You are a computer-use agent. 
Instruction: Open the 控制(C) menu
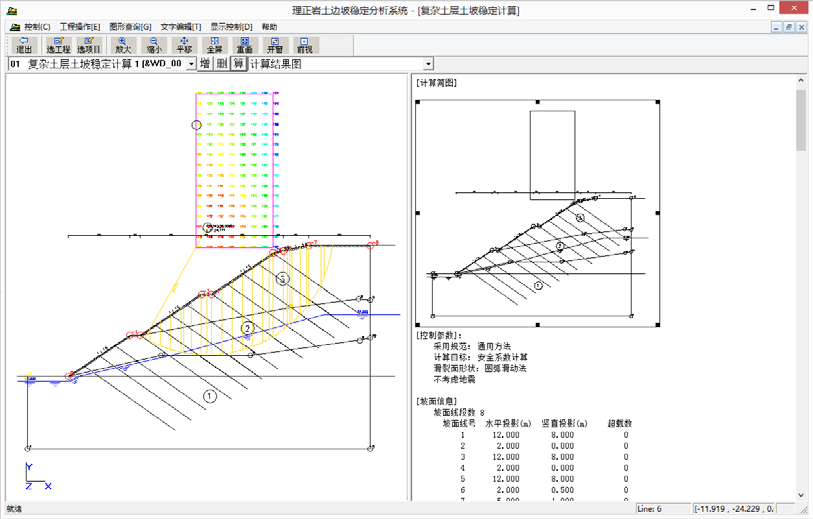pos(37,27)
